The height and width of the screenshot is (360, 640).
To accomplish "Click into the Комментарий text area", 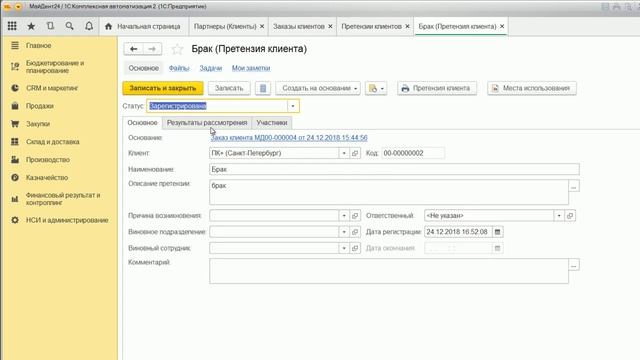I will pos(389,271).
